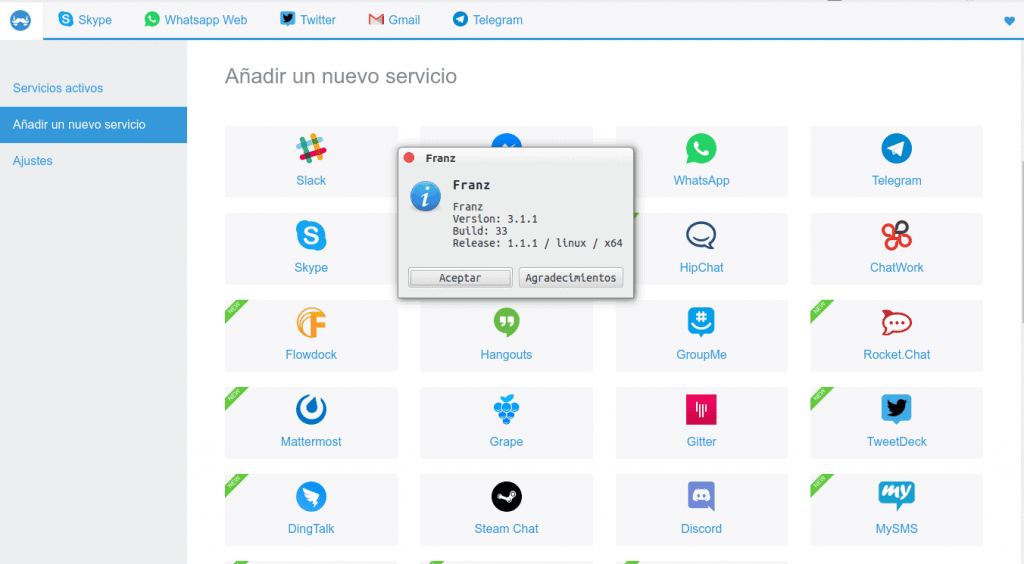Select the Discord service icon
This screenshot has height=564, width=1024.
click(x=701, y=497)
